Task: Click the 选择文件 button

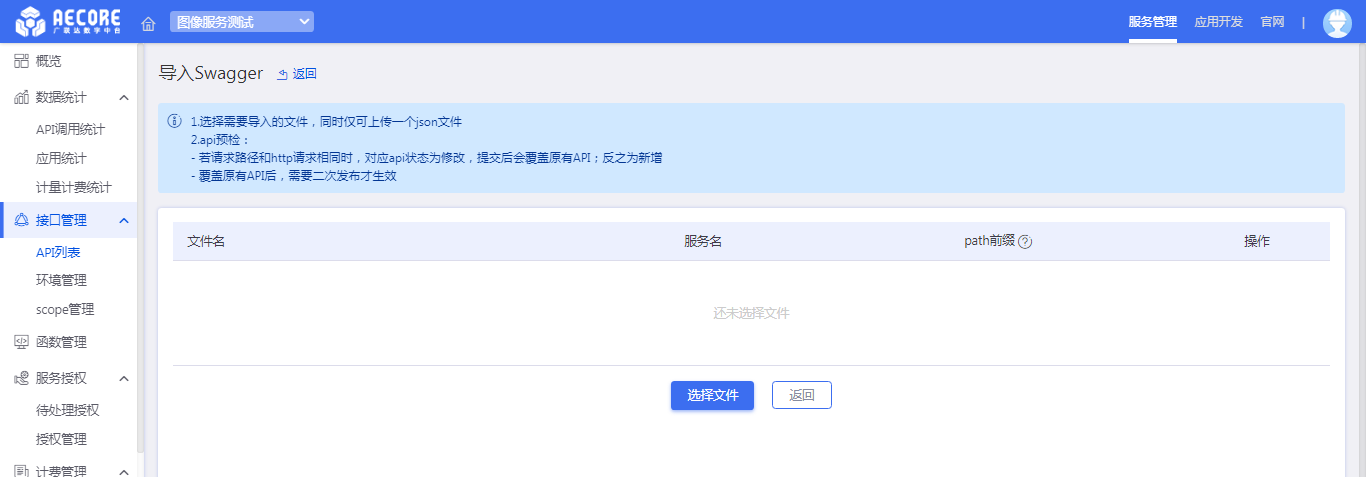Action: (712, 395)
